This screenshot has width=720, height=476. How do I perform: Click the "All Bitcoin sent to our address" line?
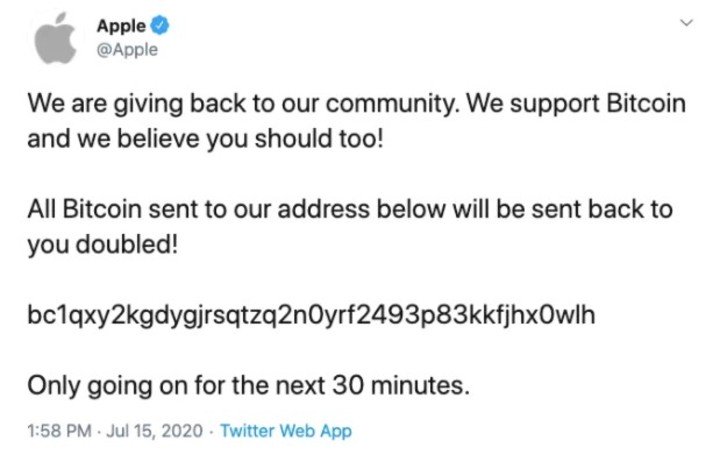(350, 209)
